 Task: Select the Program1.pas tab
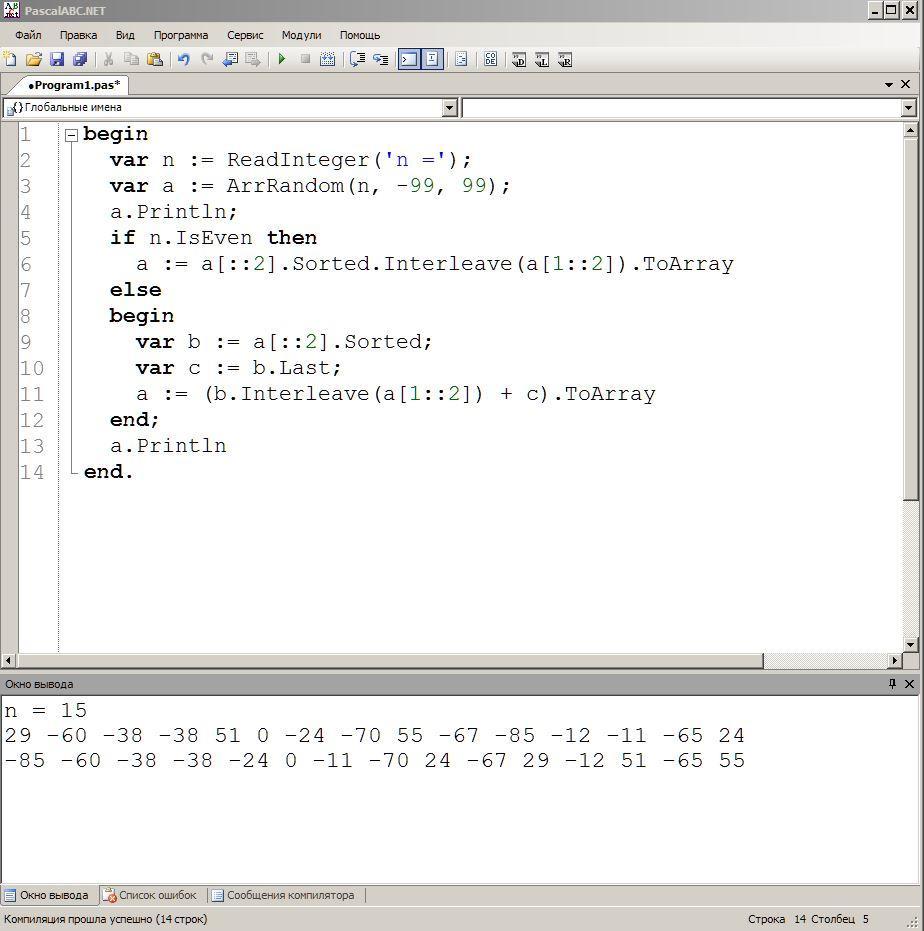[74, 85]
